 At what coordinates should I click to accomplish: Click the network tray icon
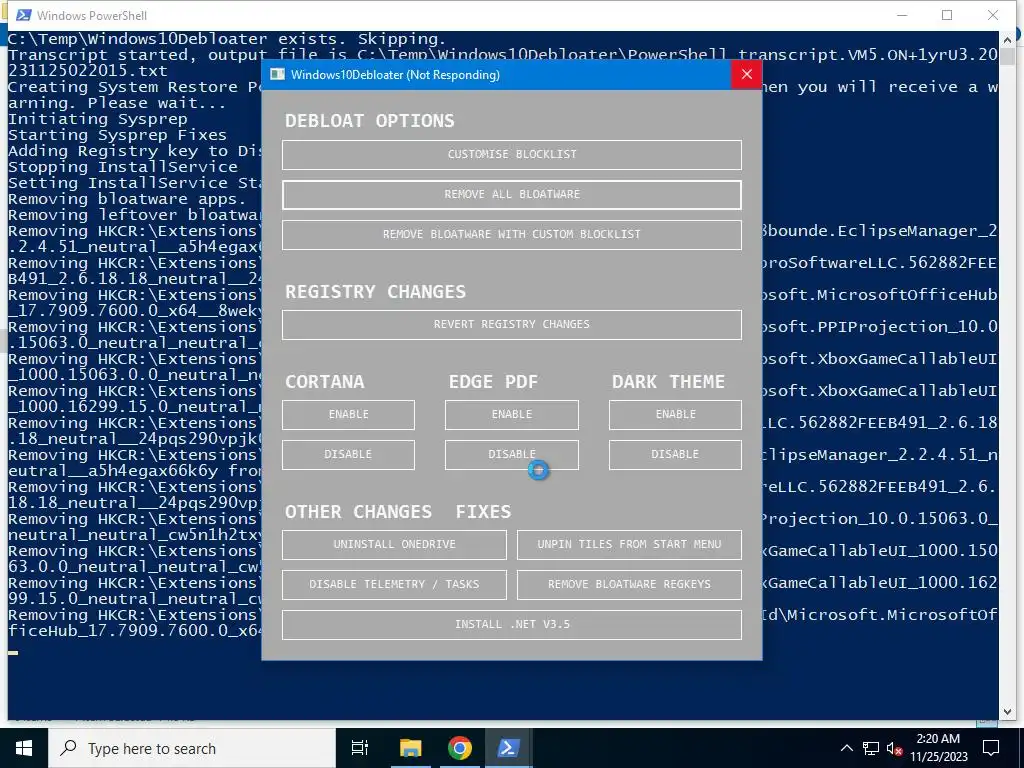pyautogui.click(x=871, y=748)
